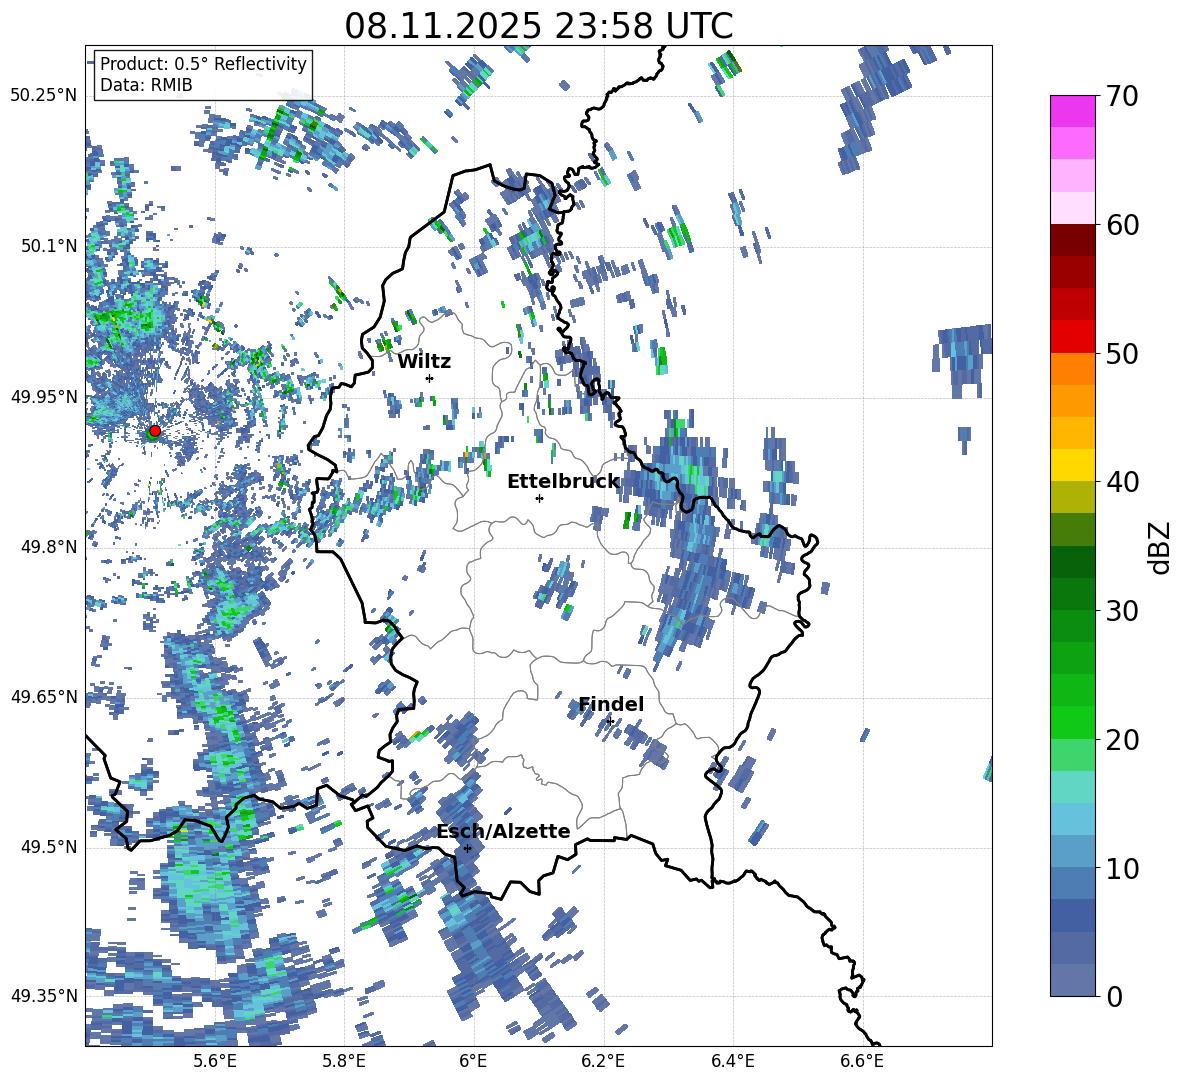Pick the bright red swatch above 50 dBZ
This screenshot has height=1081, width=1184.
[x=1072, y=336]
